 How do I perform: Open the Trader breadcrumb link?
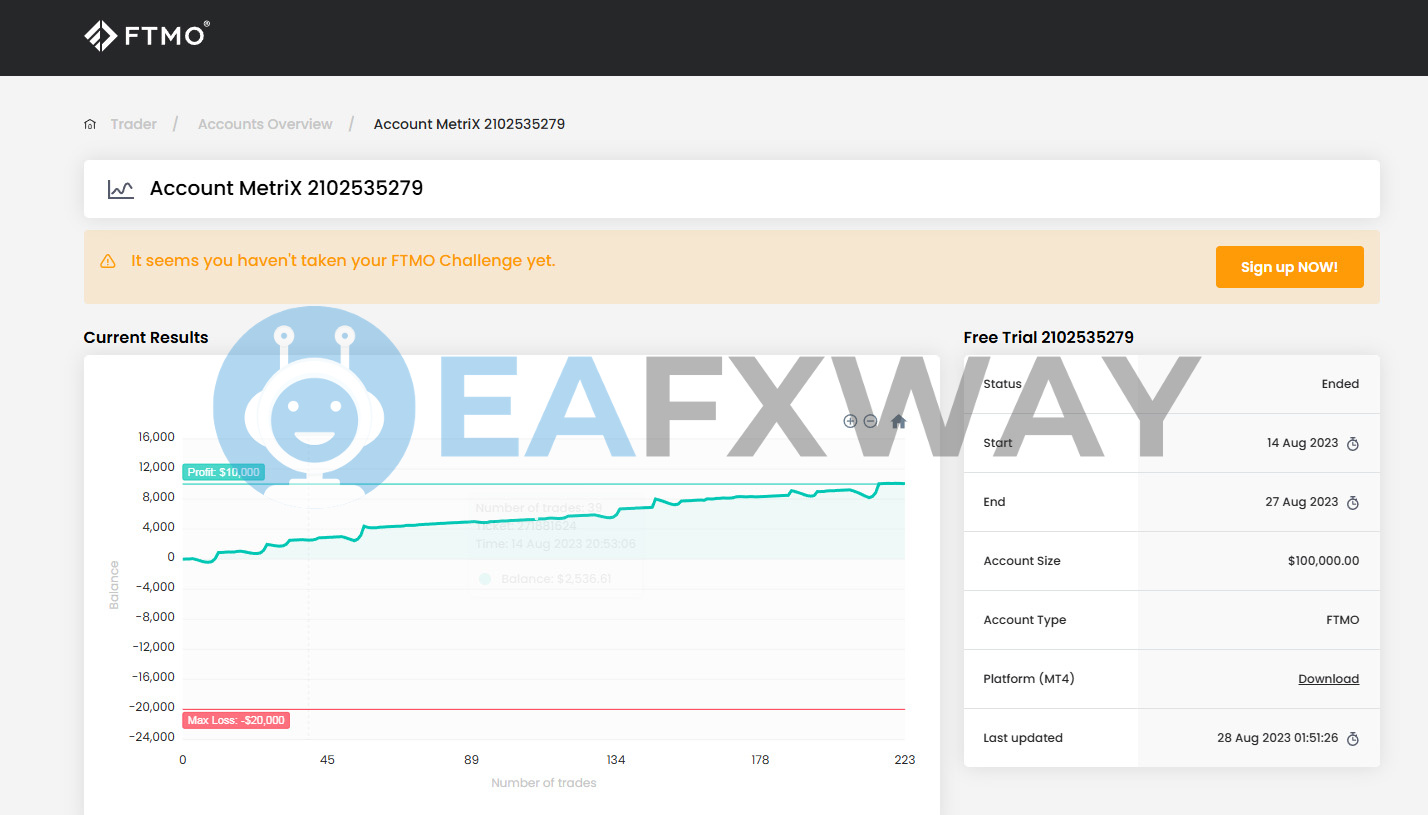[134, 124]
